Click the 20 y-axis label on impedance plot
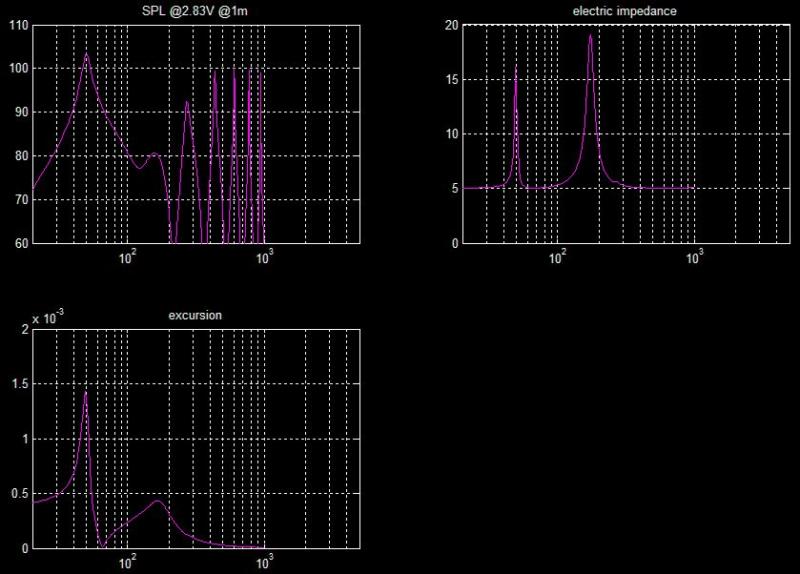The image size is (800, 574). 452,25
